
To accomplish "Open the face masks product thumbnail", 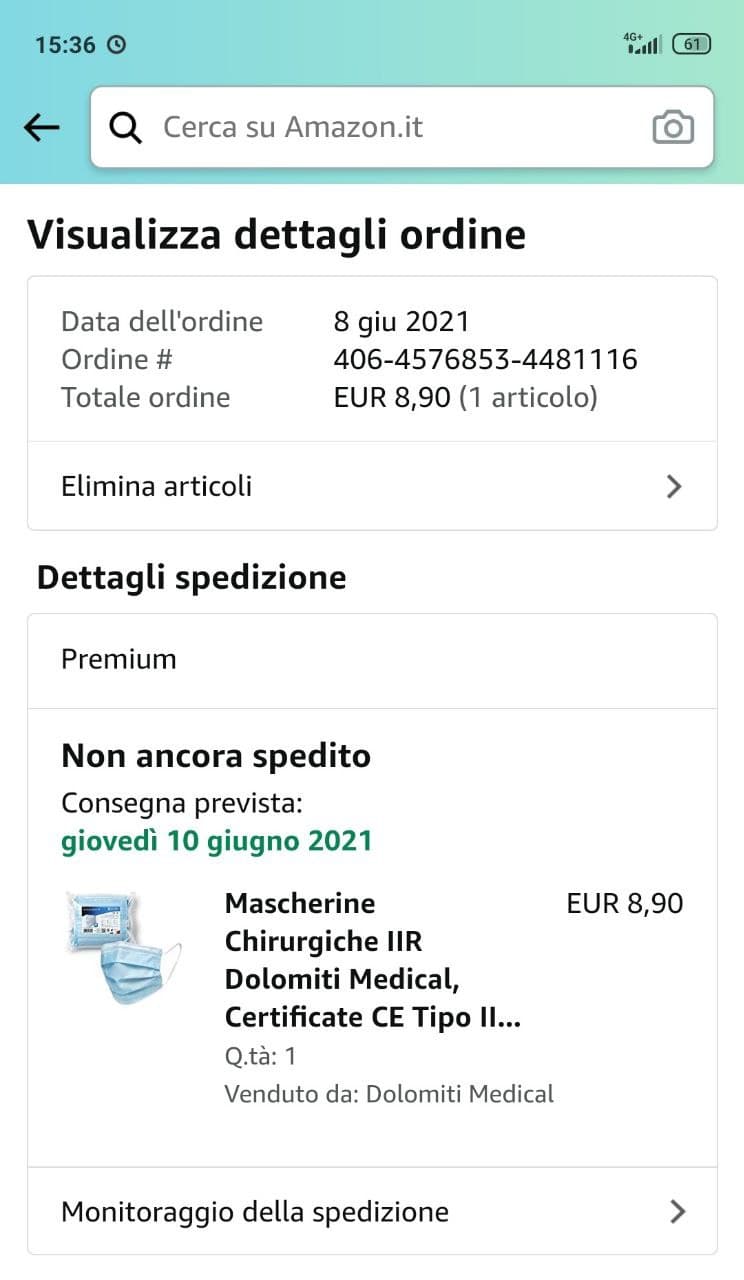I will (122, 946).
